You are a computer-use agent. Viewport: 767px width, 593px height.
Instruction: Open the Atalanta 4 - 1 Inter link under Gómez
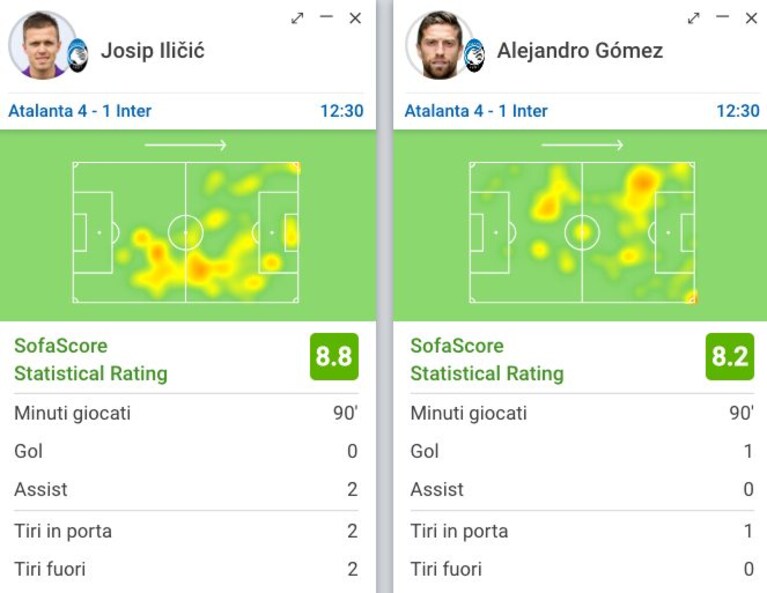(x=476, y=111)
